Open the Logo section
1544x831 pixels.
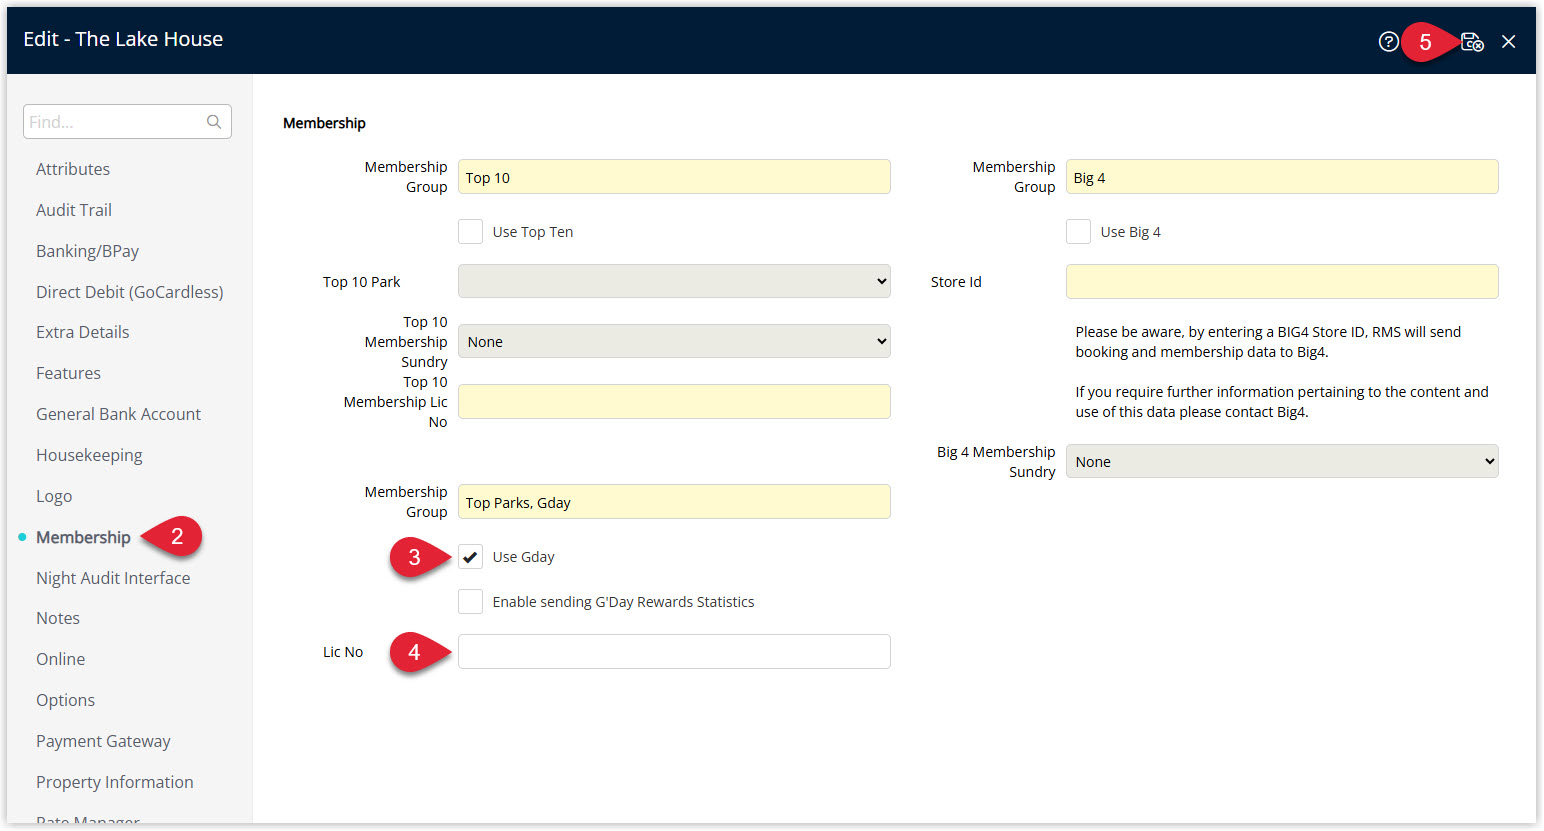pyautogui.click(x=54, y=496)
